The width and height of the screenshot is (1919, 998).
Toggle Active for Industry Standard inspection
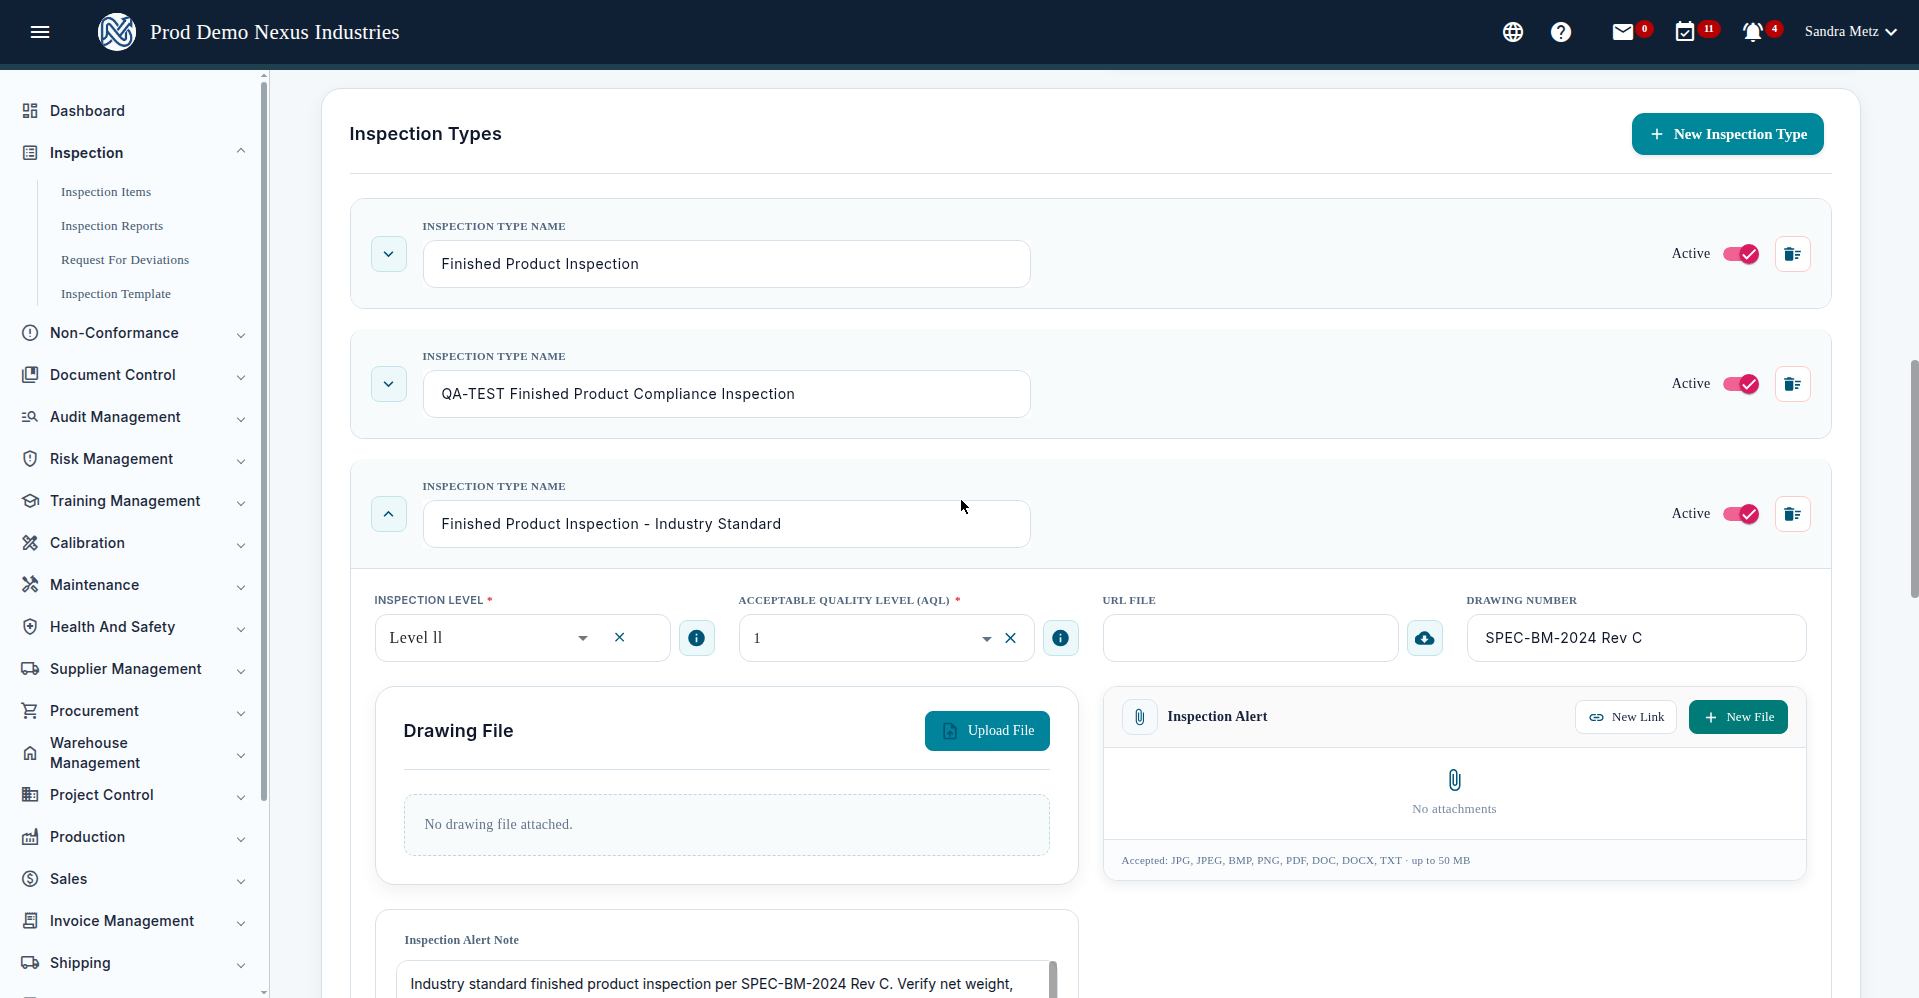click(1741, 514)
